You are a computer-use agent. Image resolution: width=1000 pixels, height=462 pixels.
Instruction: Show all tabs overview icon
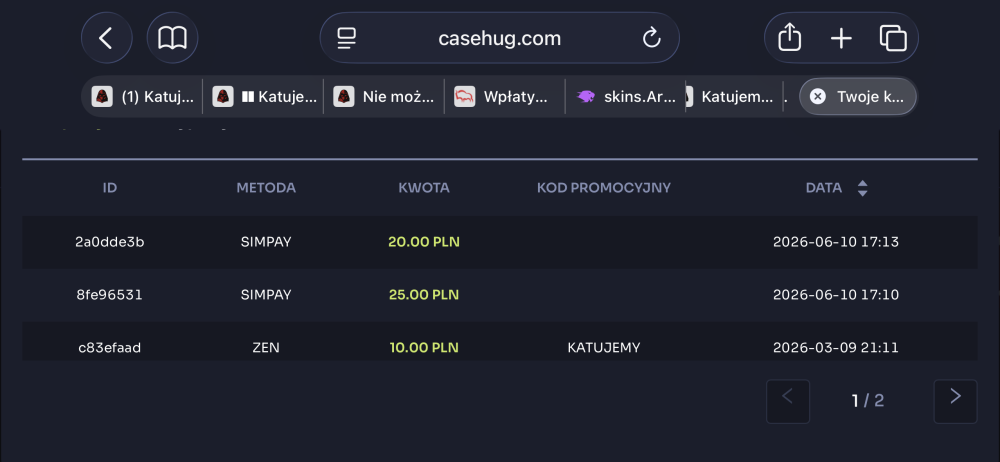point(893,38)
